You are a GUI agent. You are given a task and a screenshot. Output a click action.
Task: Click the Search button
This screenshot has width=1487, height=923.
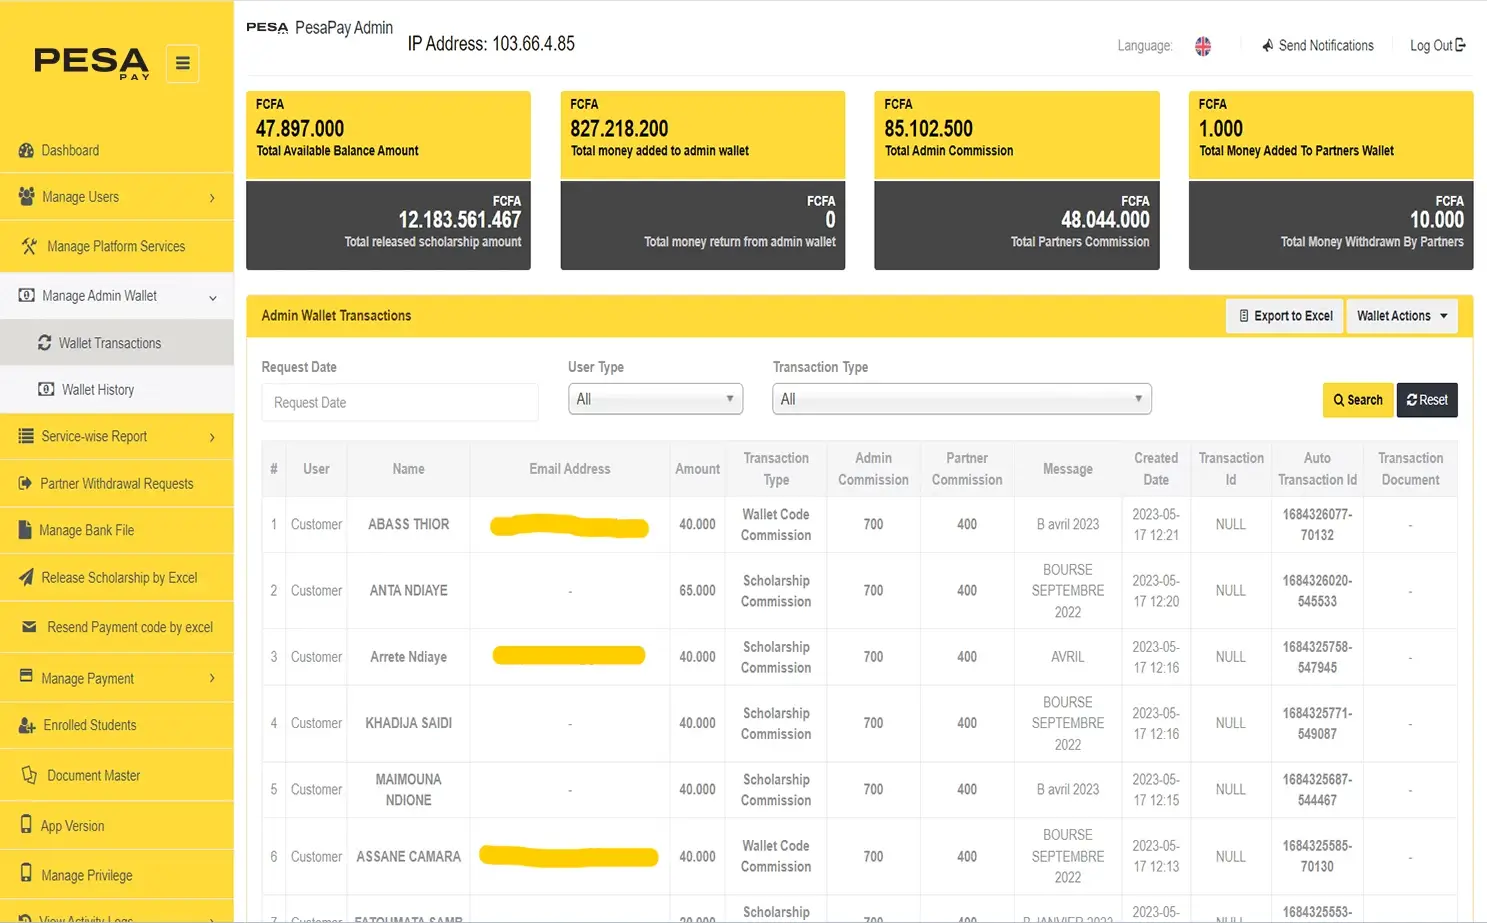pos(1357,399)
